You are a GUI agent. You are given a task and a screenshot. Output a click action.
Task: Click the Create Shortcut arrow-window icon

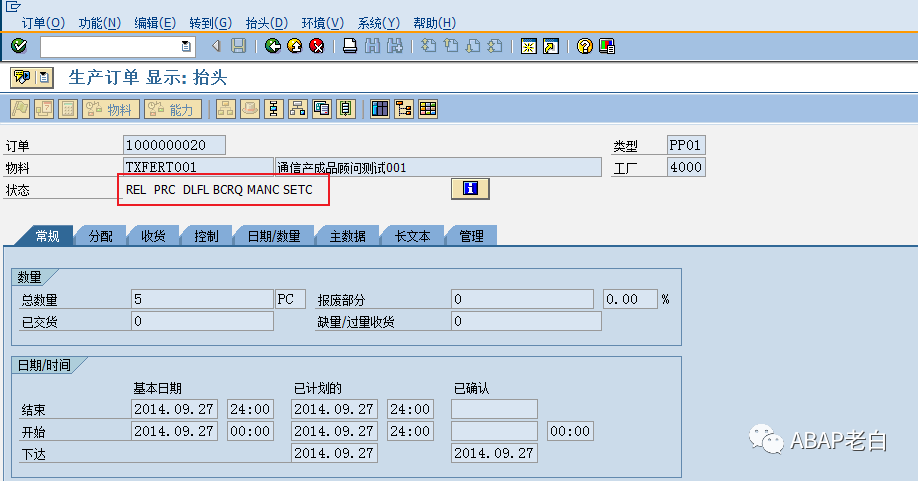(551, 46)
